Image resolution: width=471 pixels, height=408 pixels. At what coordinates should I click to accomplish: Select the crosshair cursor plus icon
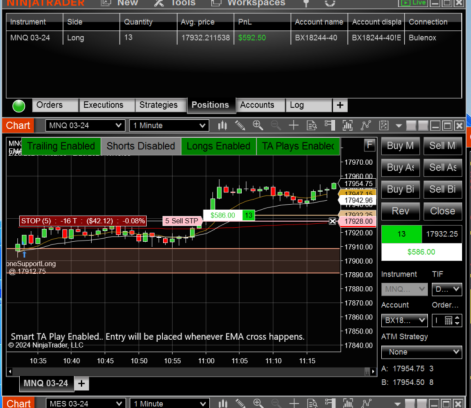293,126
